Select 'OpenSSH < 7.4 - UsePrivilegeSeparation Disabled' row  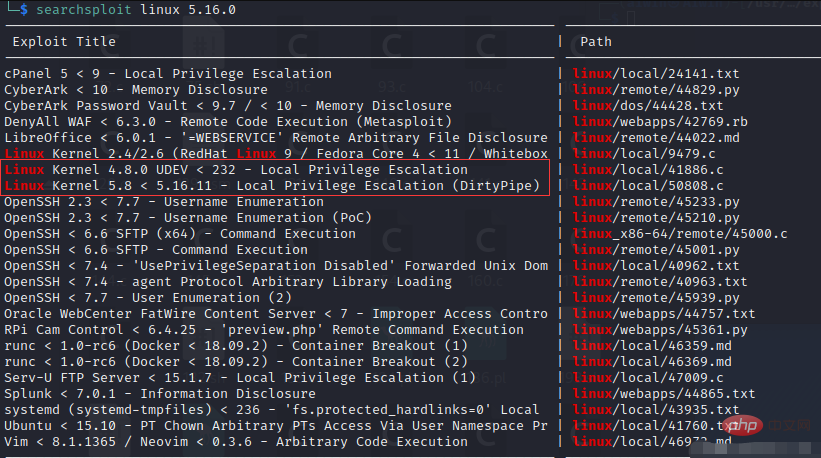pyautogui.click(x=276, y=265)
